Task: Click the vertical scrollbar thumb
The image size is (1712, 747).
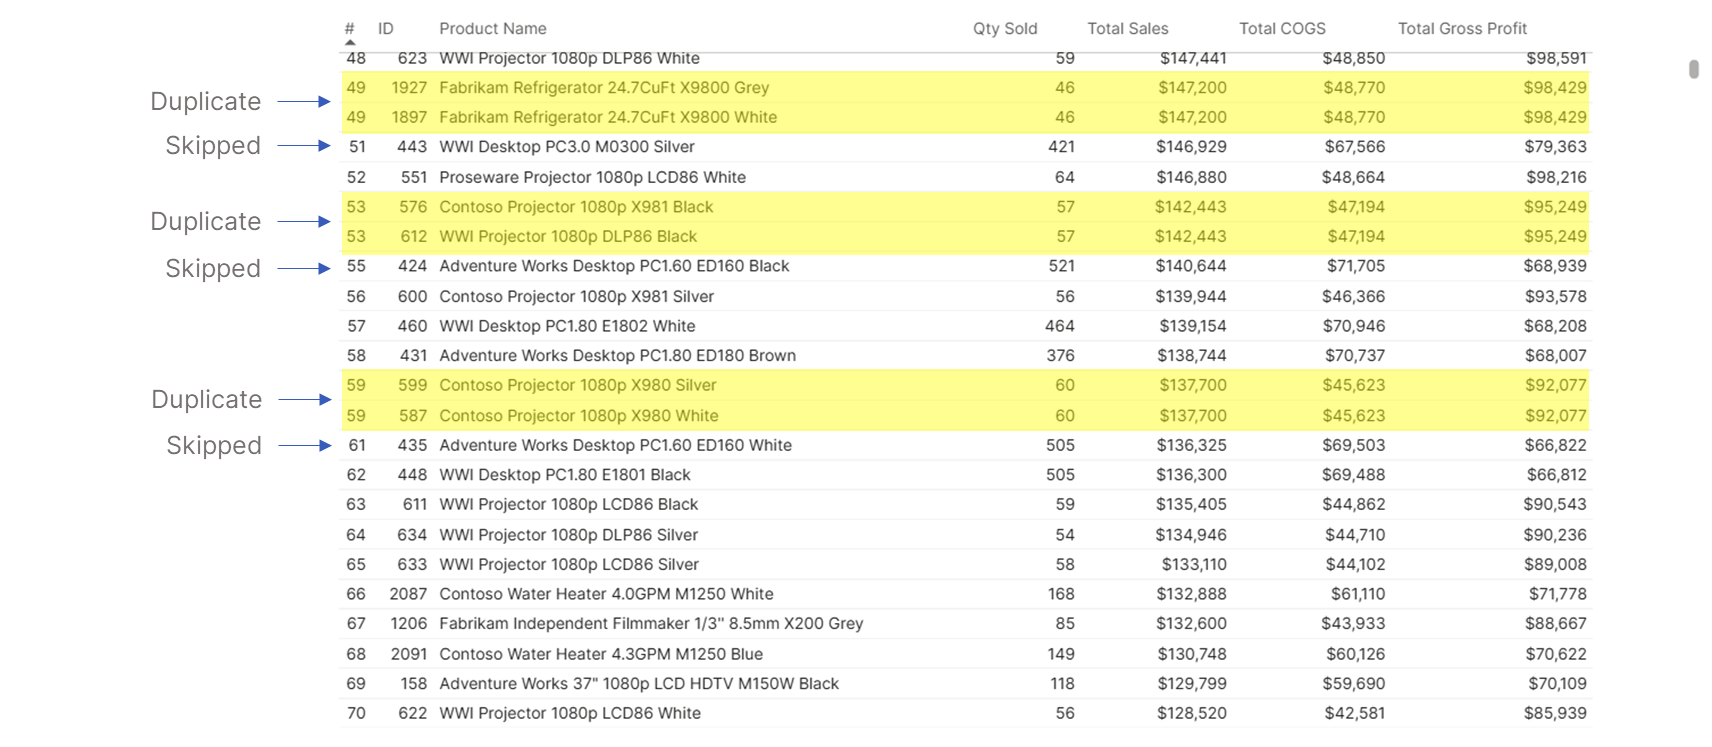Action: [1694, 69]
